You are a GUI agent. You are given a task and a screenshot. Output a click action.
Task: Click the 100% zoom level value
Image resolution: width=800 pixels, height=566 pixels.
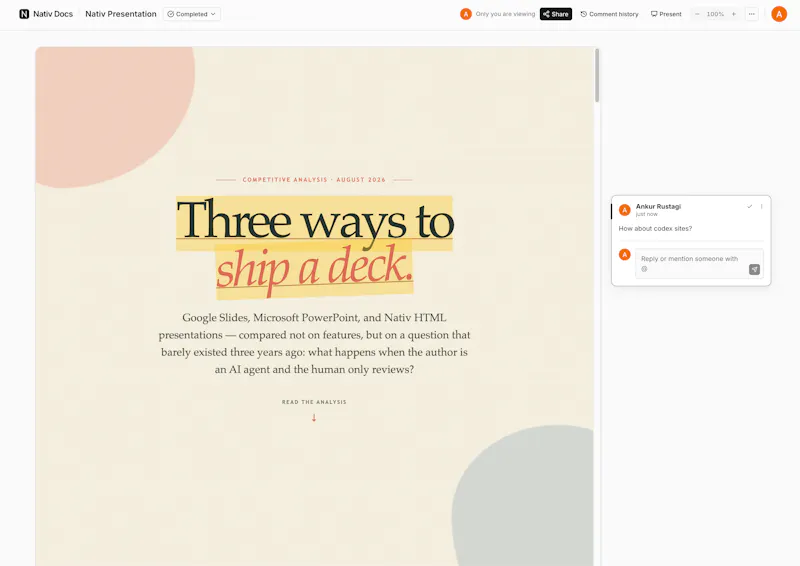[715, 14]
